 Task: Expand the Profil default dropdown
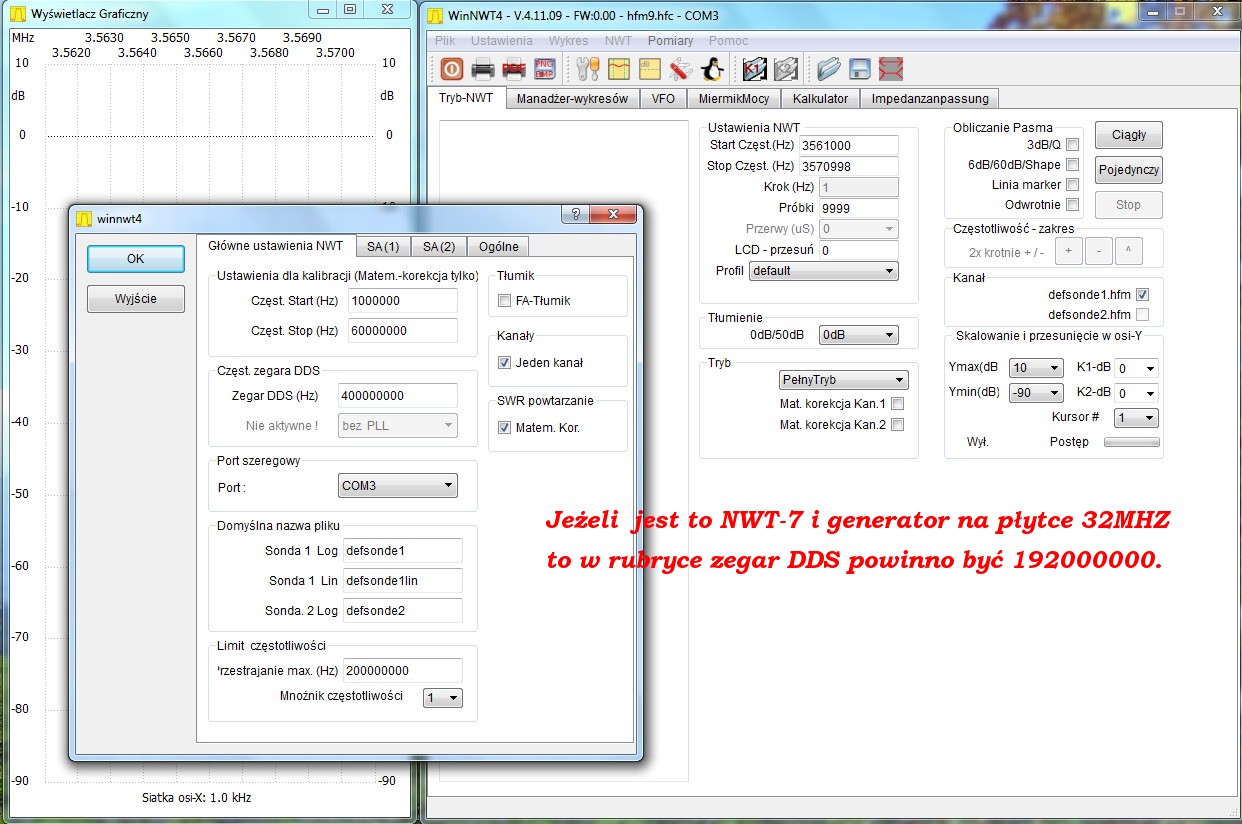[x=823, y=271]
